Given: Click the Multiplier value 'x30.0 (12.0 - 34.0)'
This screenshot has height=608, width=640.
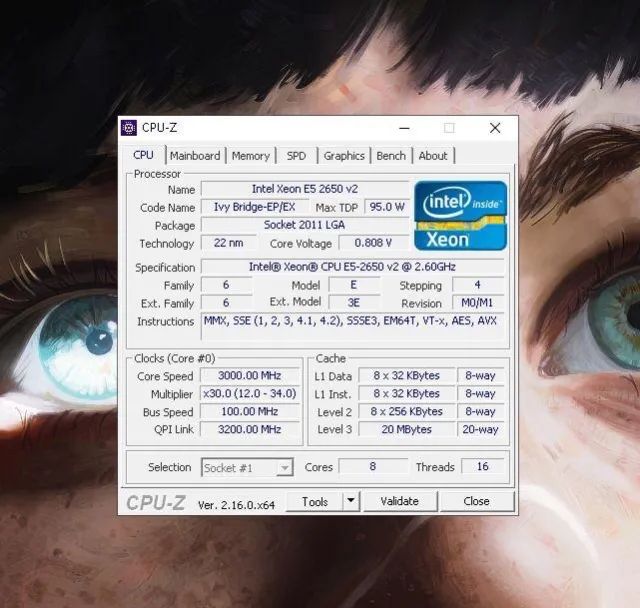Looking at the screenshot, I should click(x=250, y=393).
